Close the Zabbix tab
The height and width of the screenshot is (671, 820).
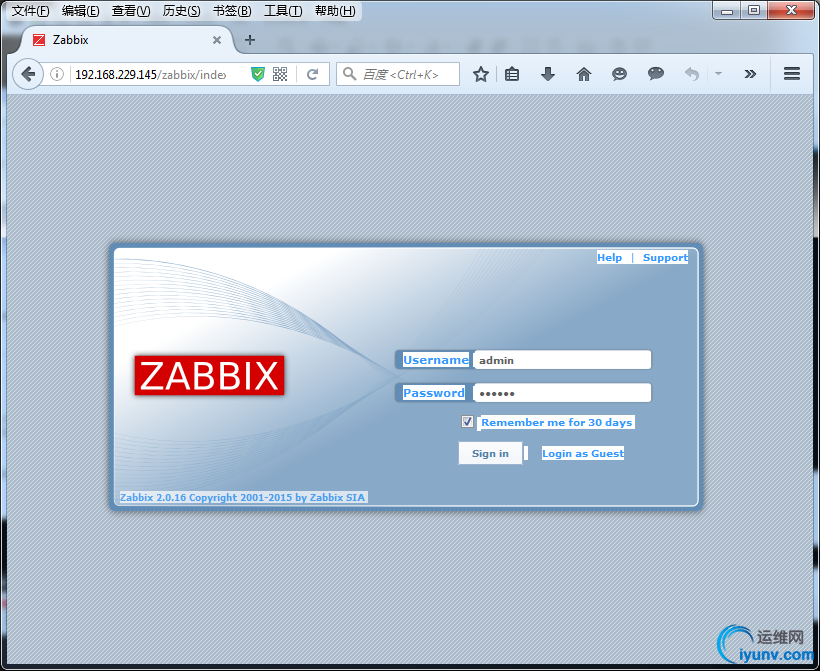pyautogui.click(x=217, y=40)
